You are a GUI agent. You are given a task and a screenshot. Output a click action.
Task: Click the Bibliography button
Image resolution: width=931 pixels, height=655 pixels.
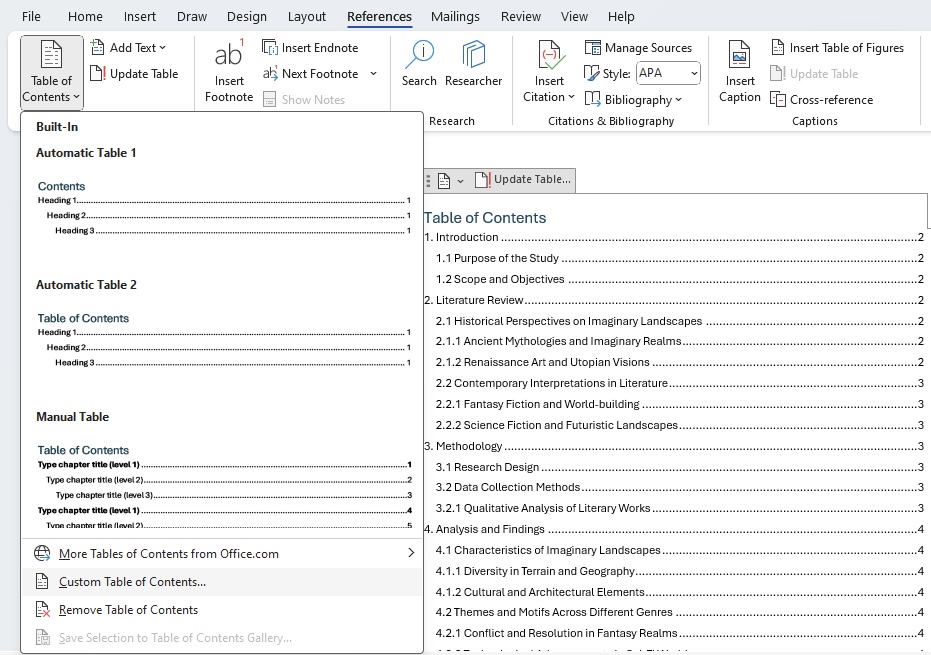[632, 100]
